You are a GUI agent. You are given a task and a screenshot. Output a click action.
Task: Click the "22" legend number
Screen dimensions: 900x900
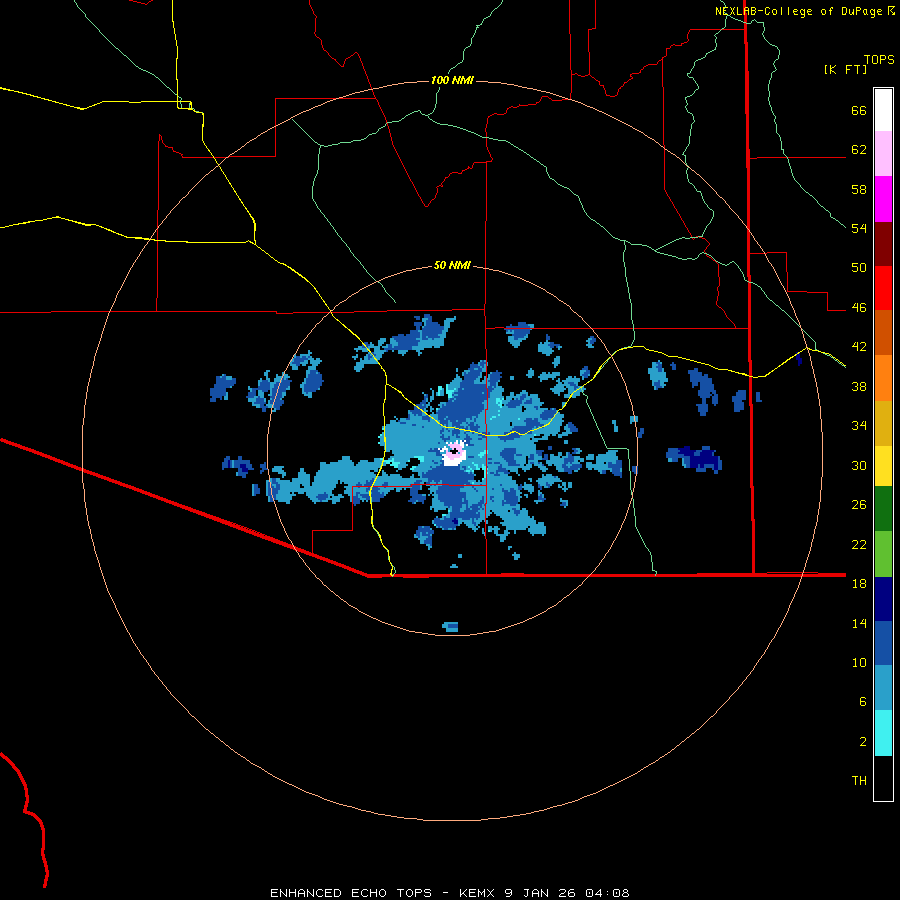(x=859, y=544)
